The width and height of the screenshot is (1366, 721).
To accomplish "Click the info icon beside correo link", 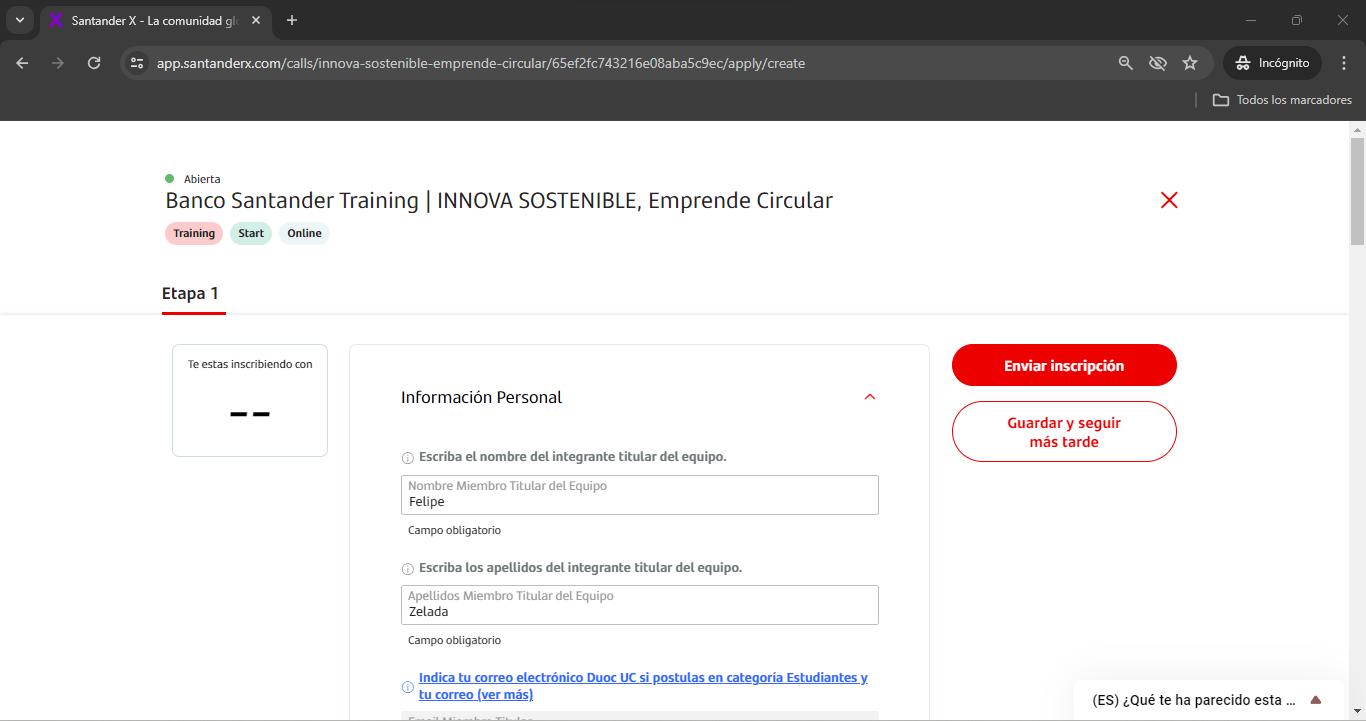I will (x=408, y=687).
